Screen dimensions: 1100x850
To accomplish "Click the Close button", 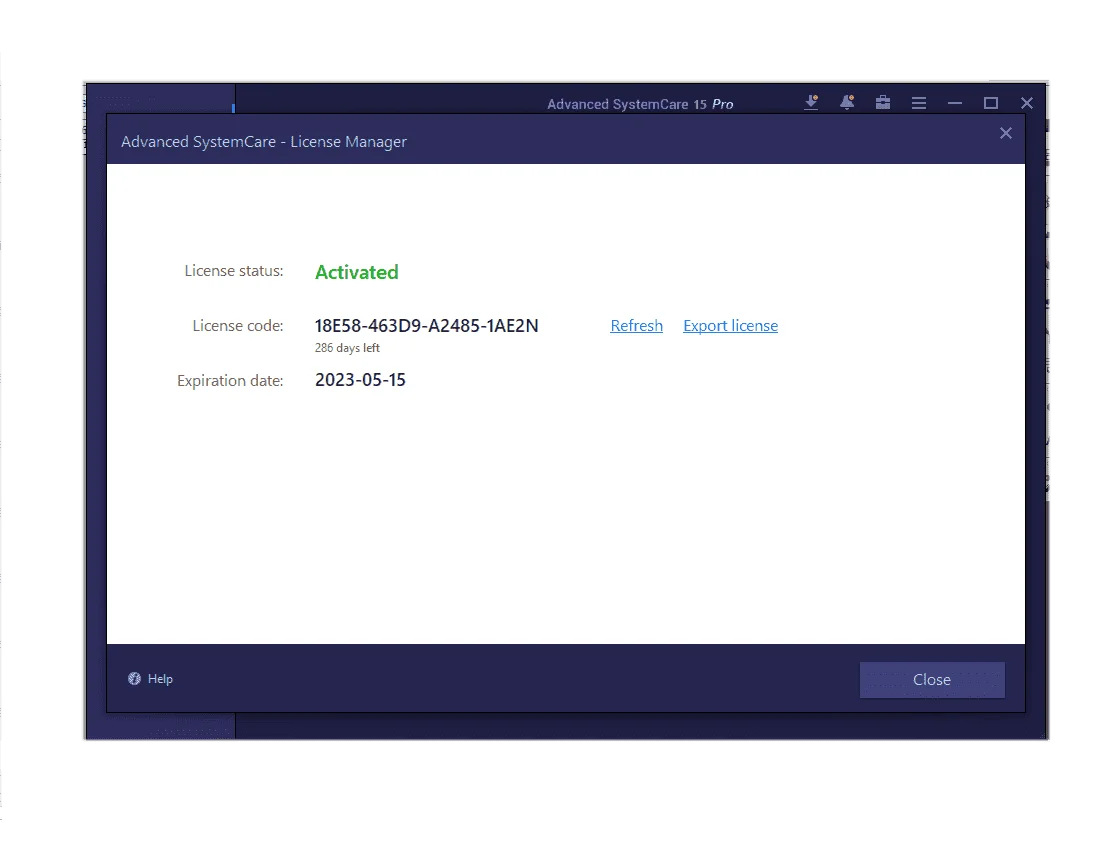I will coord(932,680).
